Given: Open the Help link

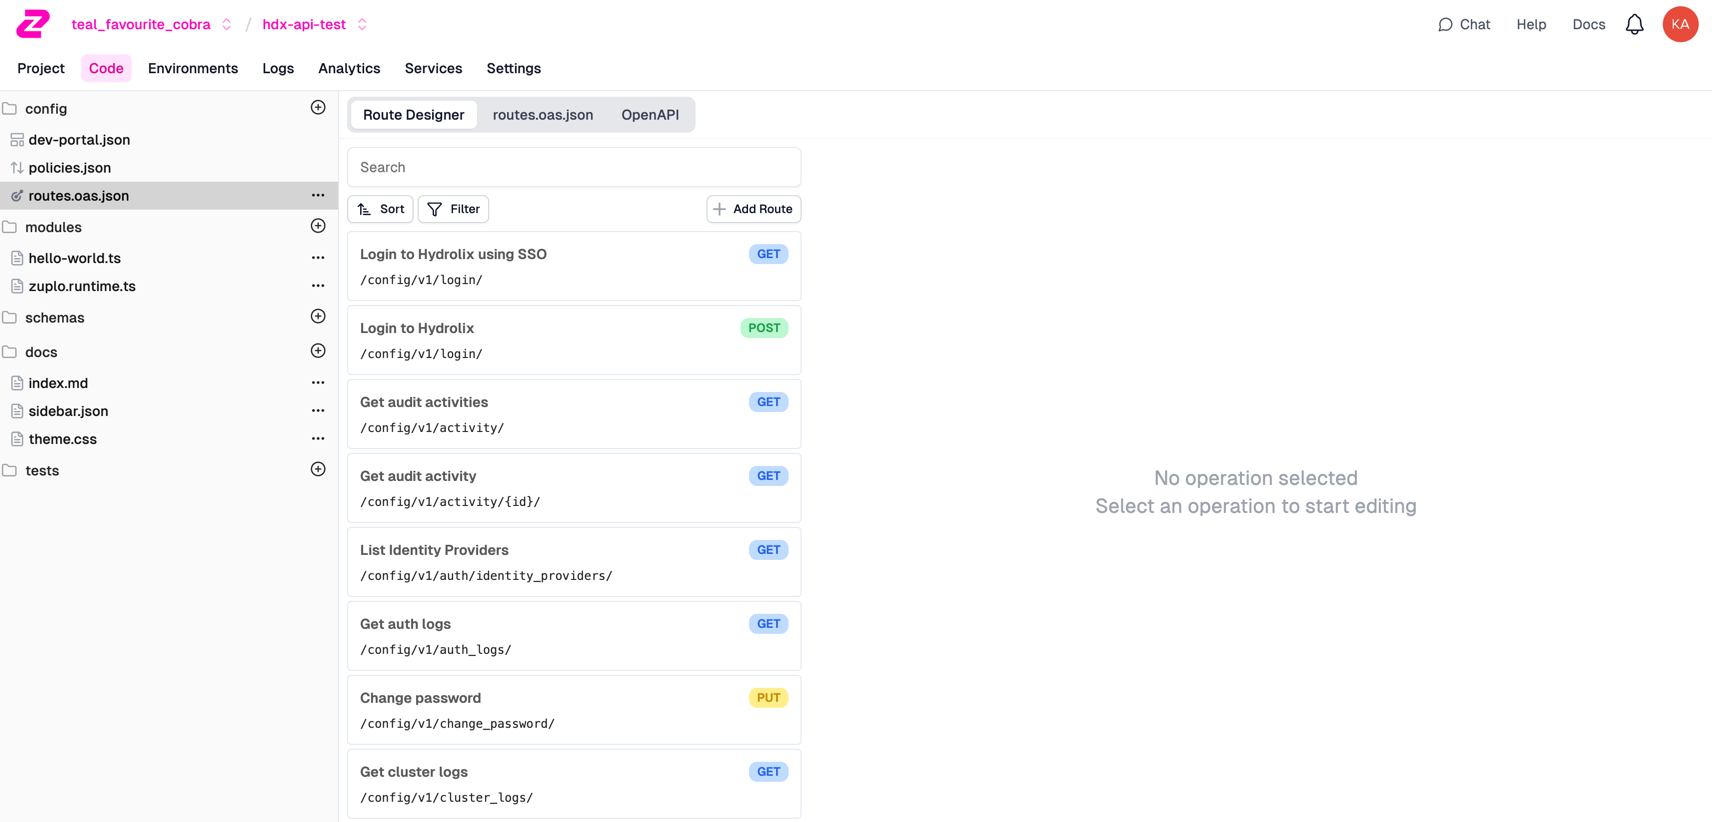Looking at the screenshot, I should [1531, 25].
